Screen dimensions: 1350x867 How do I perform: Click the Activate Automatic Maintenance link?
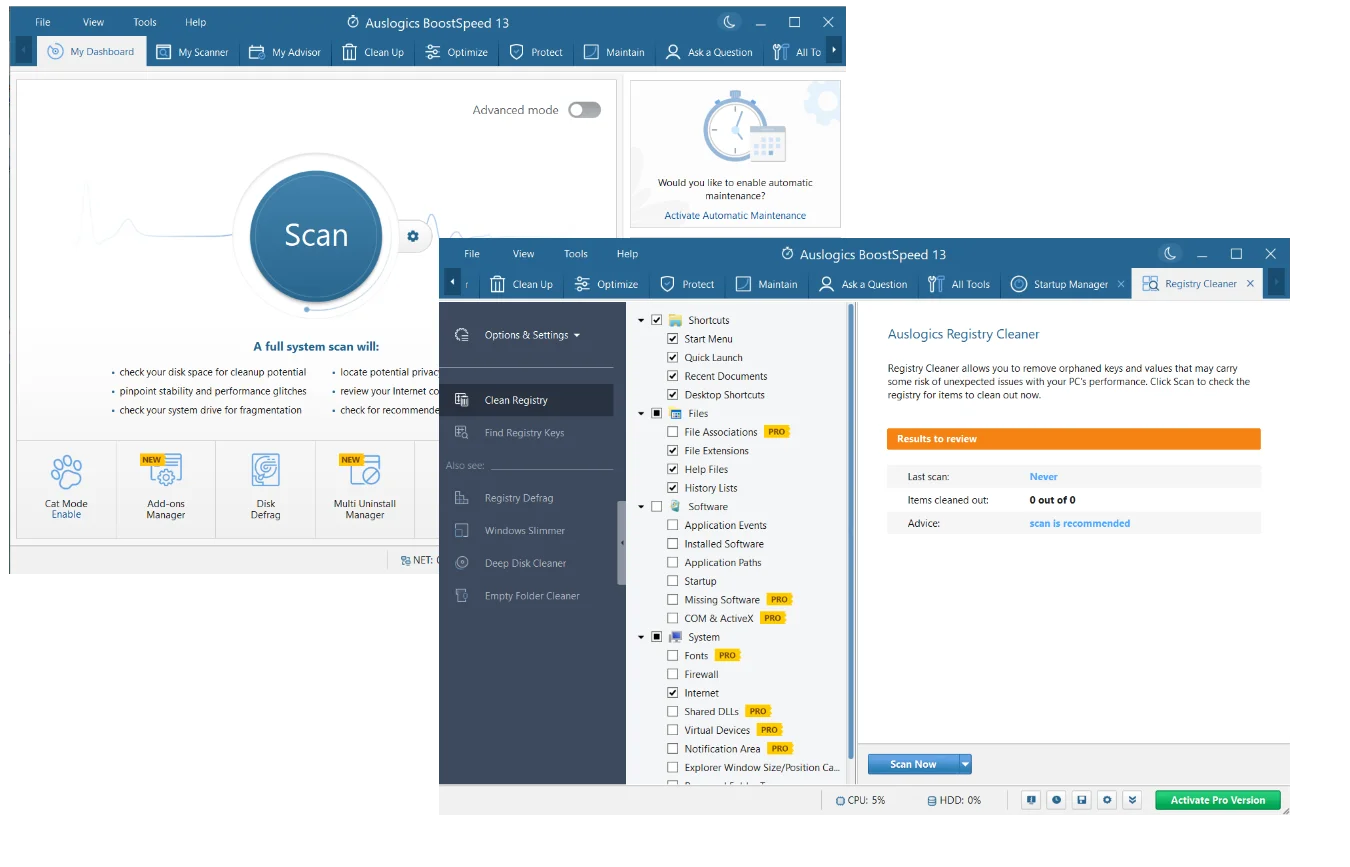pyautogui.click(x=735, y=216)
